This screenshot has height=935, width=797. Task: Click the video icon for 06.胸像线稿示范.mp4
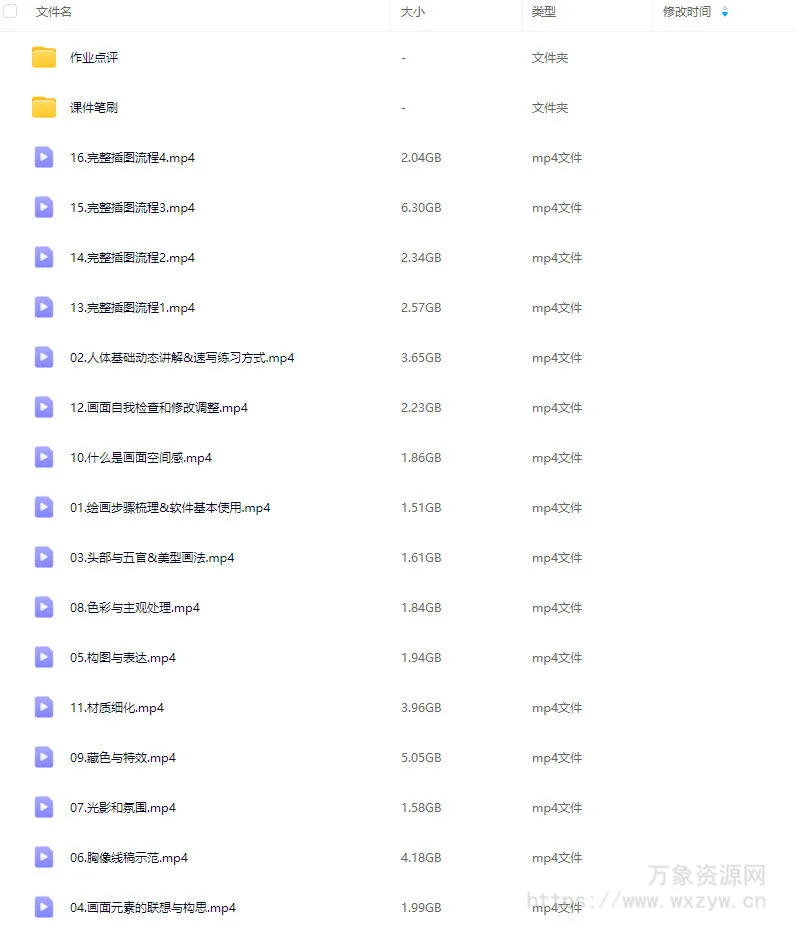pos(44,857)
